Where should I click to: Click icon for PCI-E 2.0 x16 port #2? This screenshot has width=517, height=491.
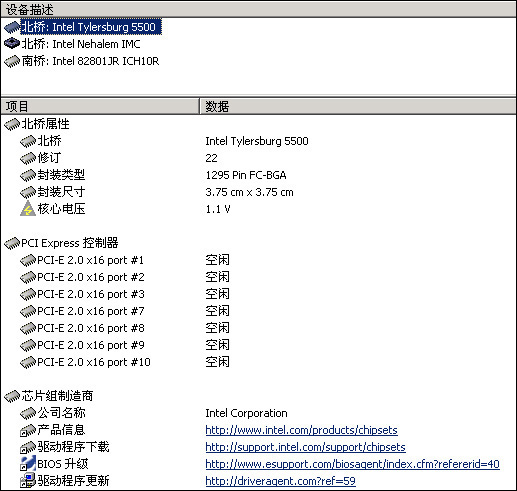[x=28, y=277]
